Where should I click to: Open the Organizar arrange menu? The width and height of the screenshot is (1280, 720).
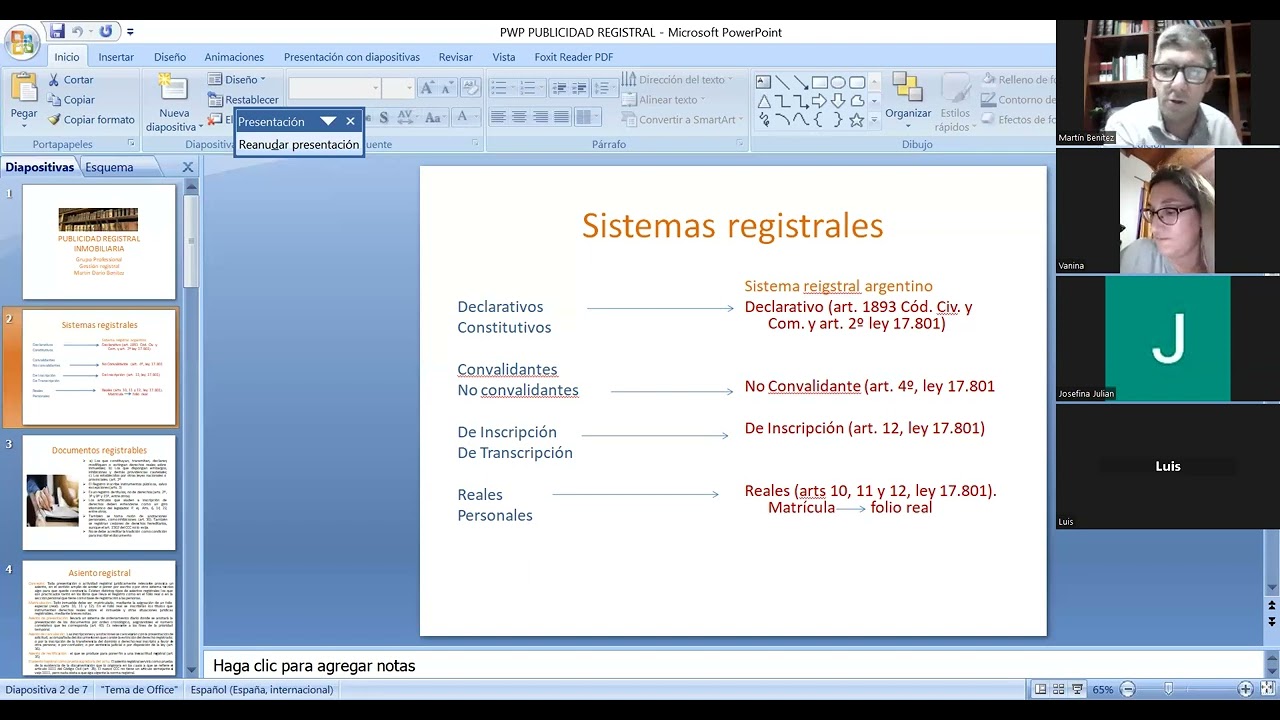(908, 101)
